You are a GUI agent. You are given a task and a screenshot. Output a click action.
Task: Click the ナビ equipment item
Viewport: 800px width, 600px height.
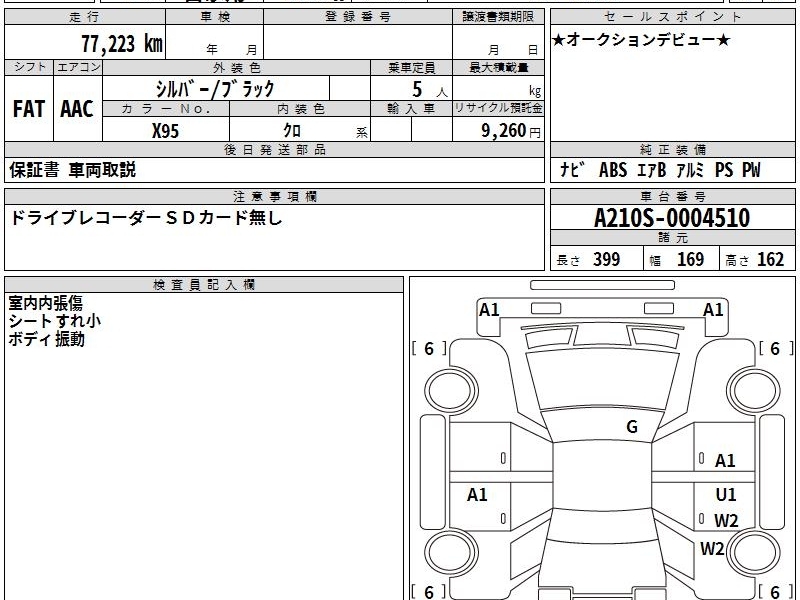pos(572,170)
